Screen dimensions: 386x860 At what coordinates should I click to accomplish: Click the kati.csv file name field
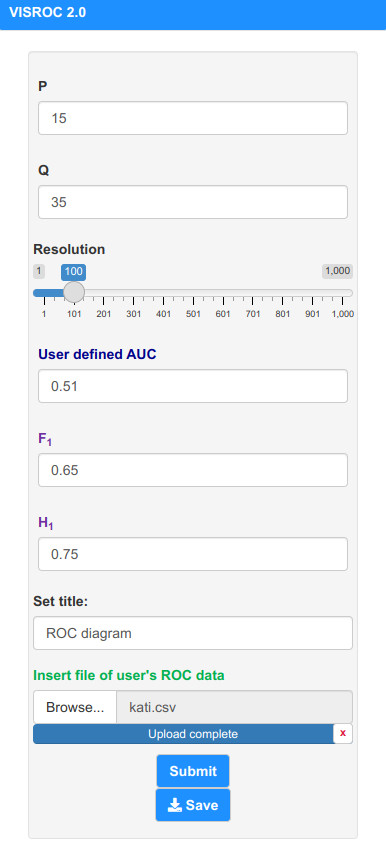[x=234, y=707]
